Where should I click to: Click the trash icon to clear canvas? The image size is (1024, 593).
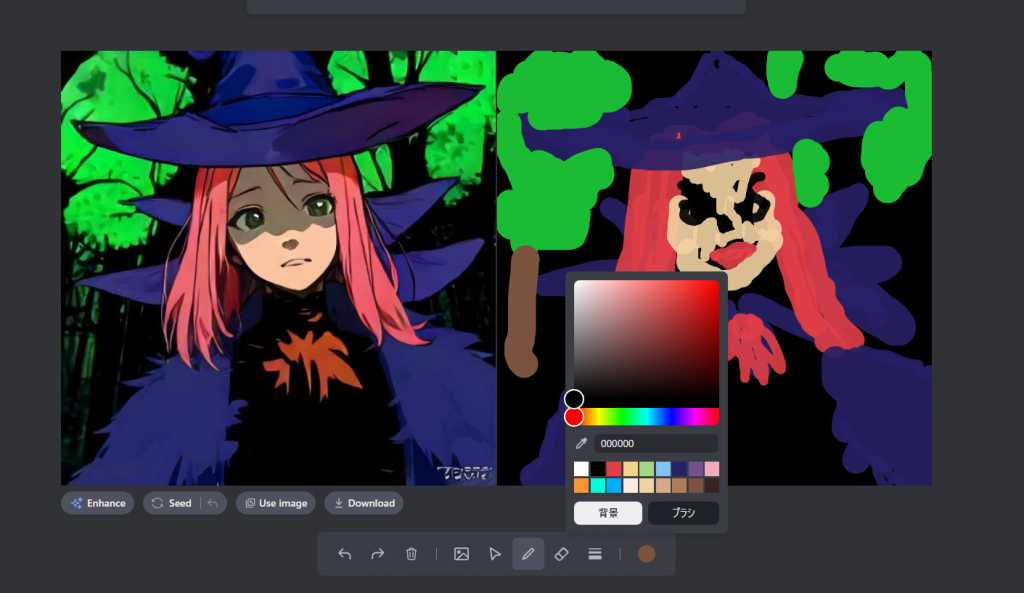tap(411, 554)
